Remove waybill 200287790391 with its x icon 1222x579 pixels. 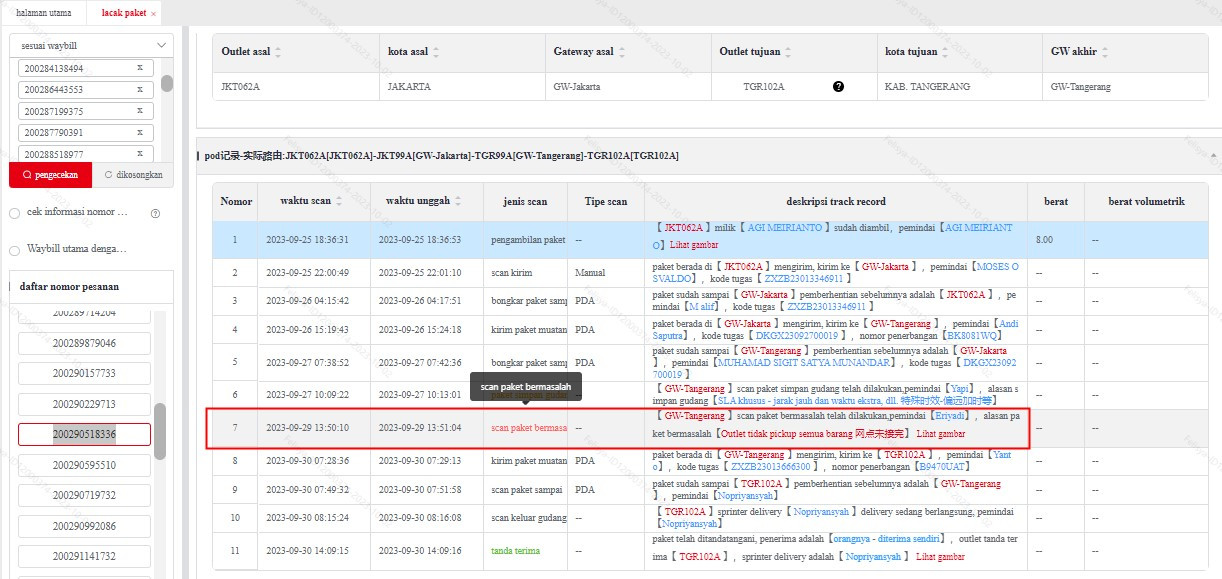click(x=140, y=132)
